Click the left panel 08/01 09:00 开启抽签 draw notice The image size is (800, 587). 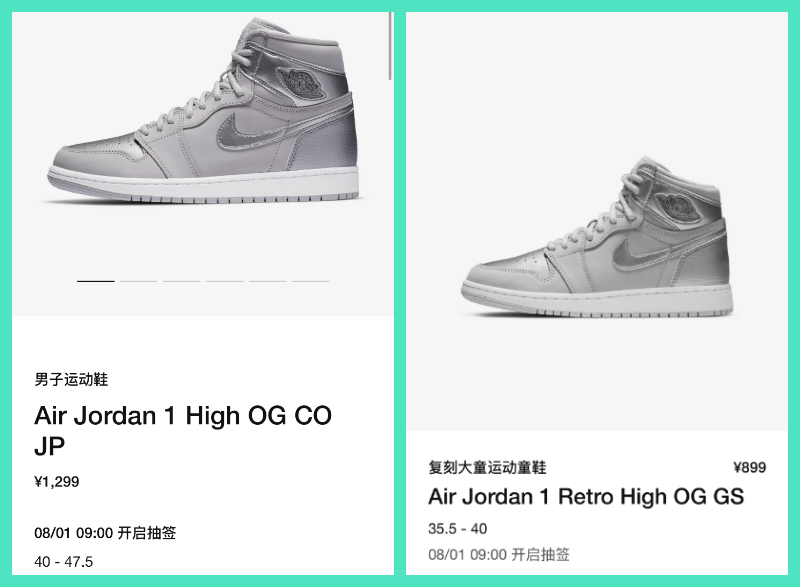pos(105,533)
